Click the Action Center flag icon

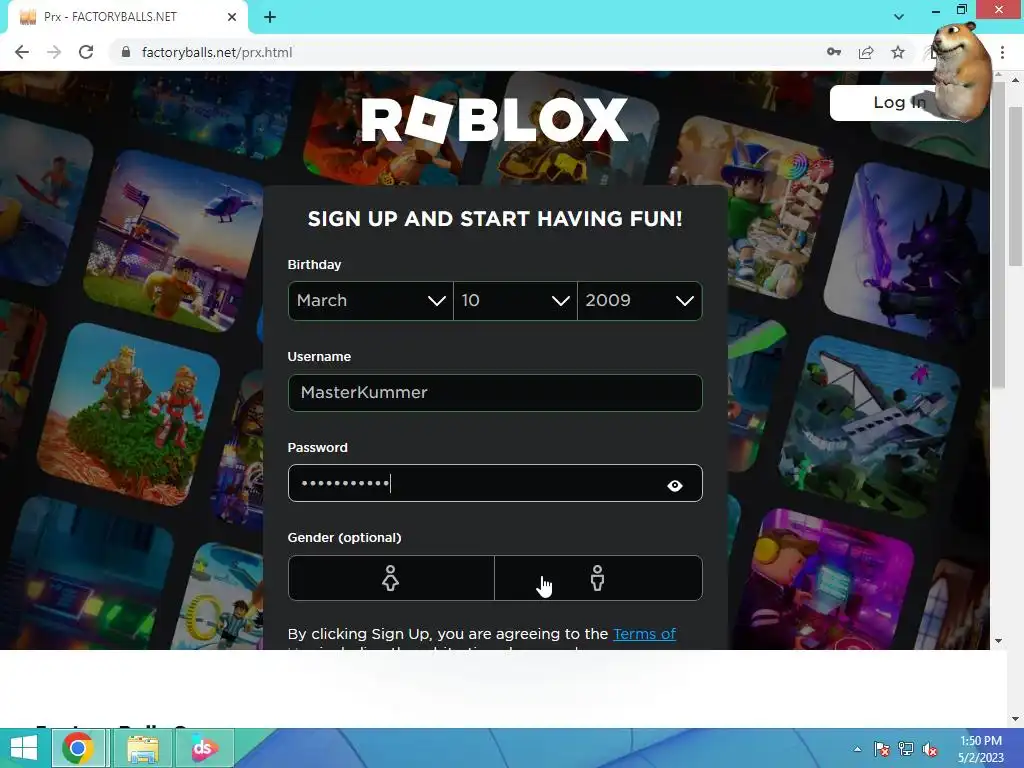tap(882, 749)
